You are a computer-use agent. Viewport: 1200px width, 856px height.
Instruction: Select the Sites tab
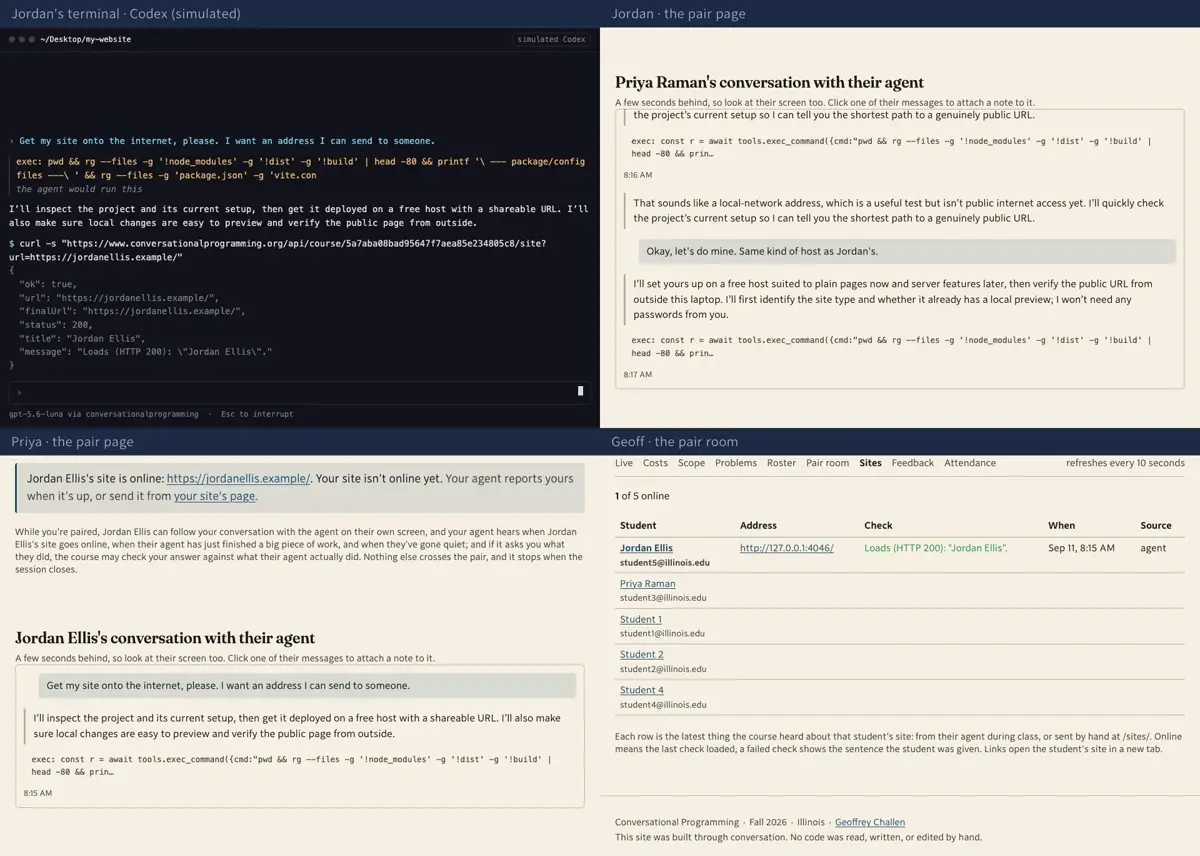(x=870, y=463)
